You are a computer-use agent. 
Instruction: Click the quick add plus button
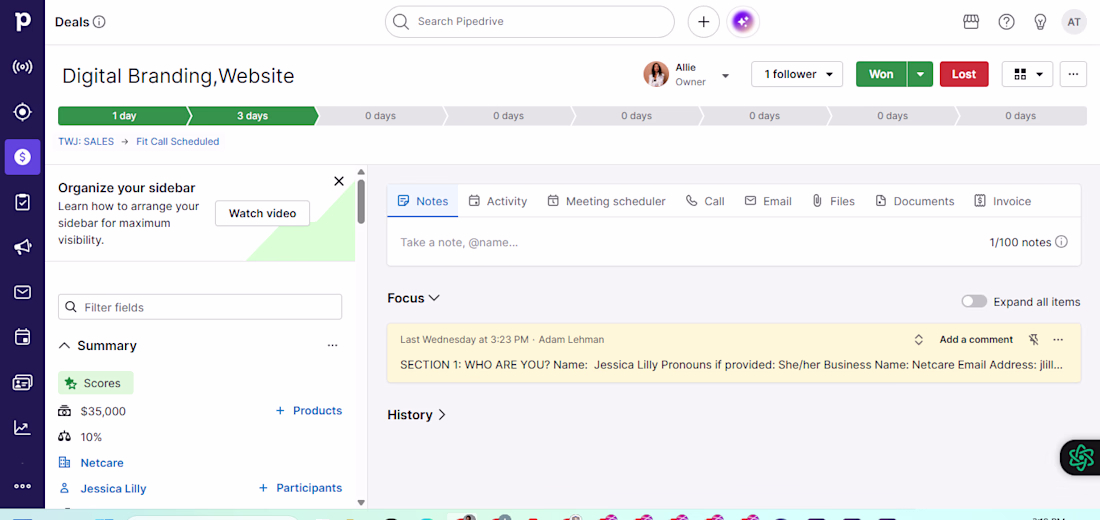tap(704, 22)
